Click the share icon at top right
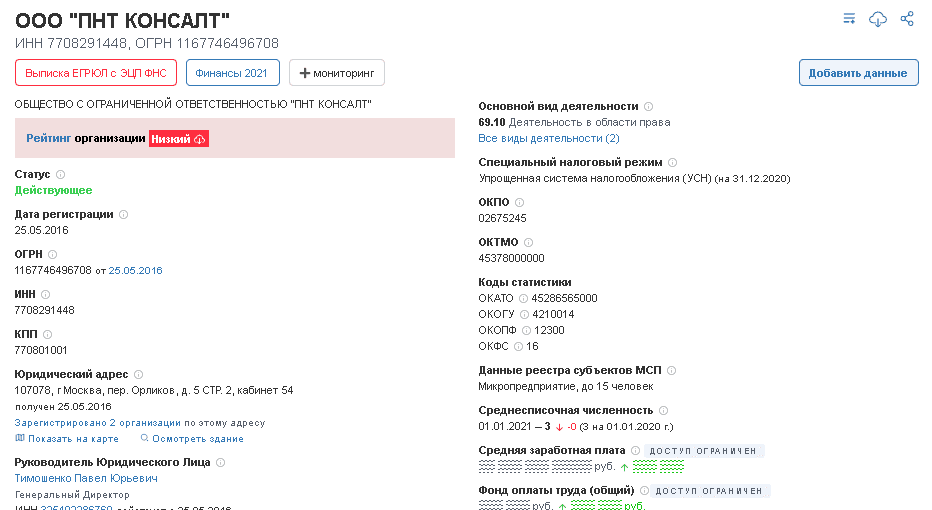This screenshot has height=510, width=932. (907, 19)
